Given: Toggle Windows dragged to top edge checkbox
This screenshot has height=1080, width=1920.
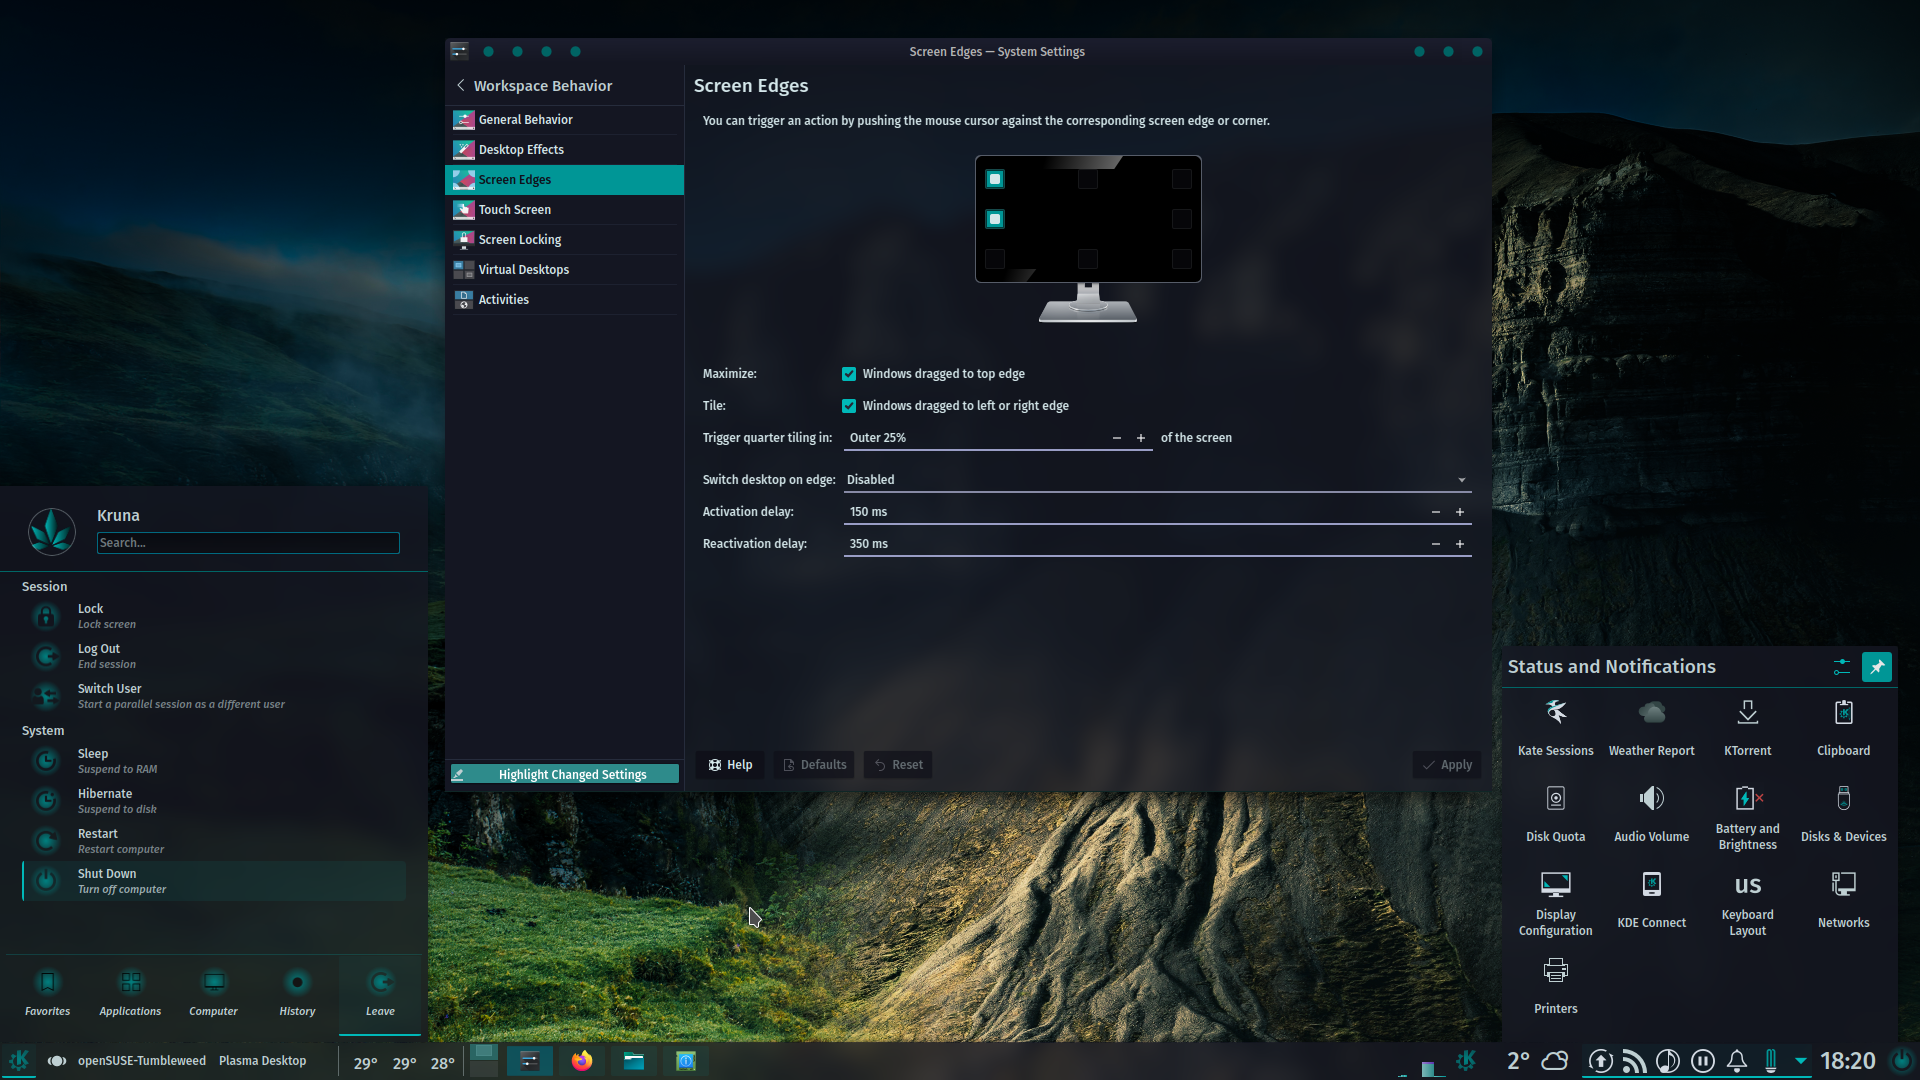Looking at the screenshot, I should point(849,374).
